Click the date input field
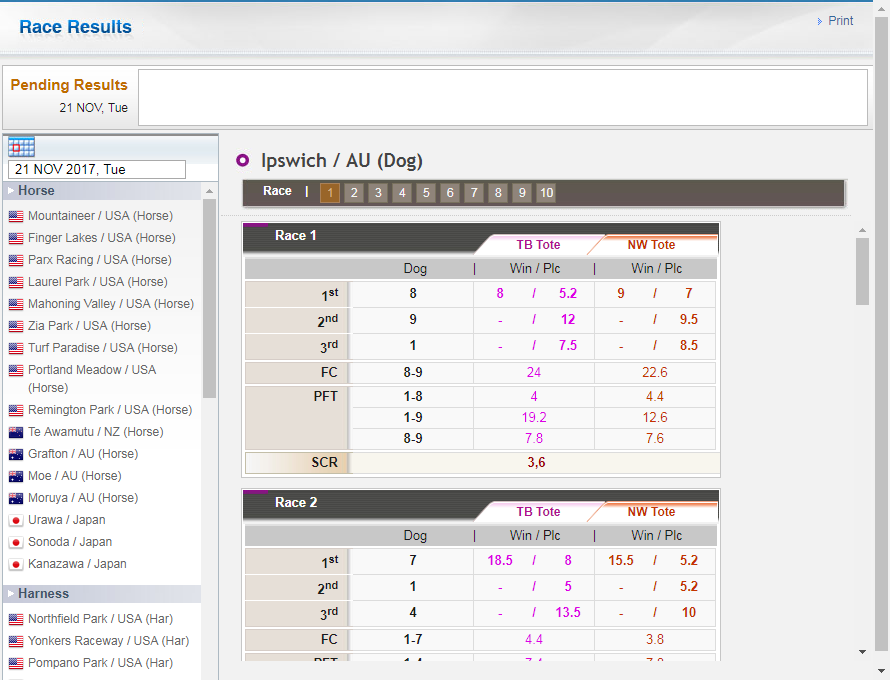 coord(97,170)
